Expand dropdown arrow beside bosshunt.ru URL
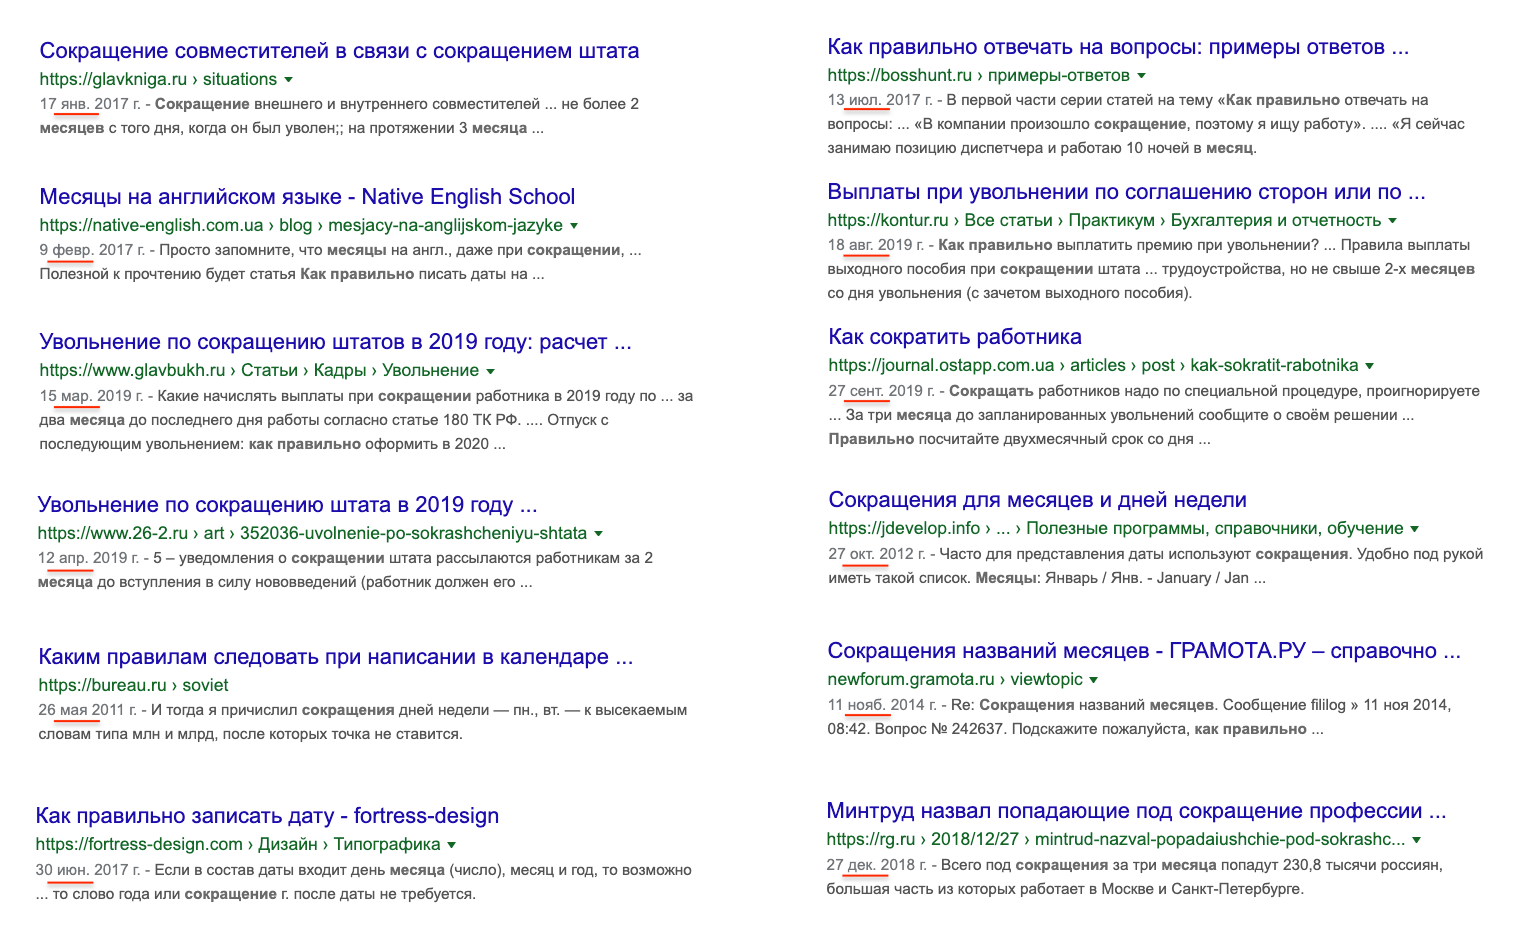 pos(1141,76)
